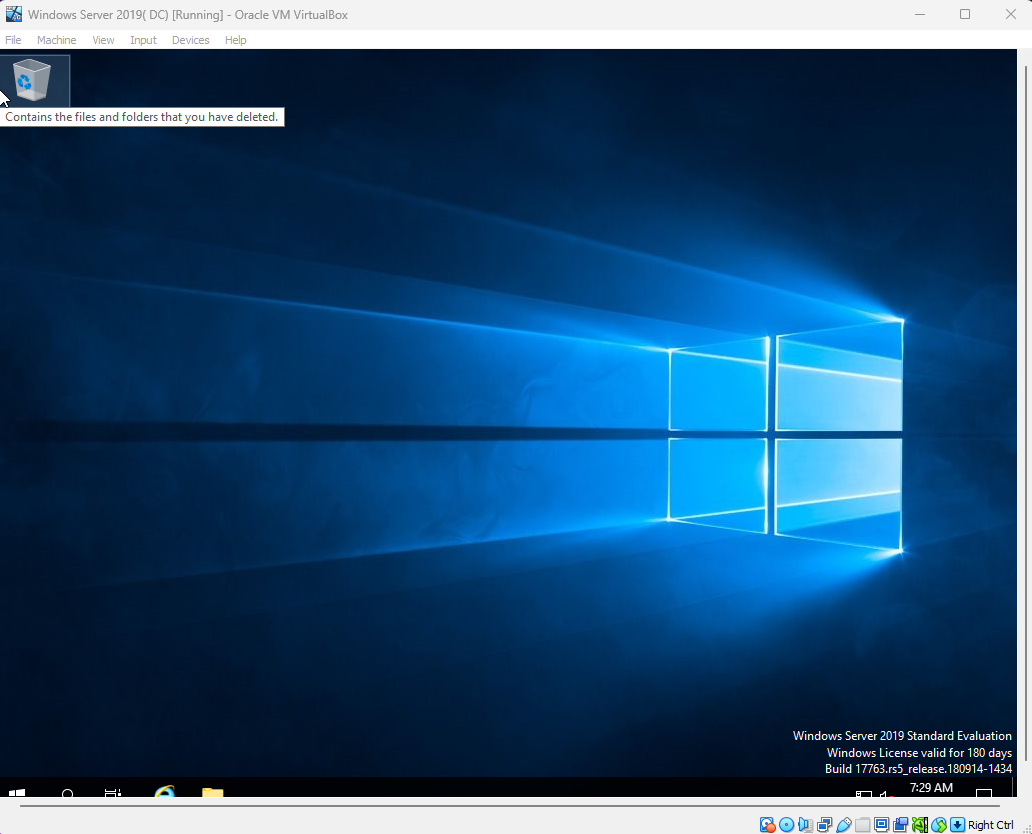Click the shared folders indicator icon
Screen dimensions: 1032x834
click(x=863, y=825)
